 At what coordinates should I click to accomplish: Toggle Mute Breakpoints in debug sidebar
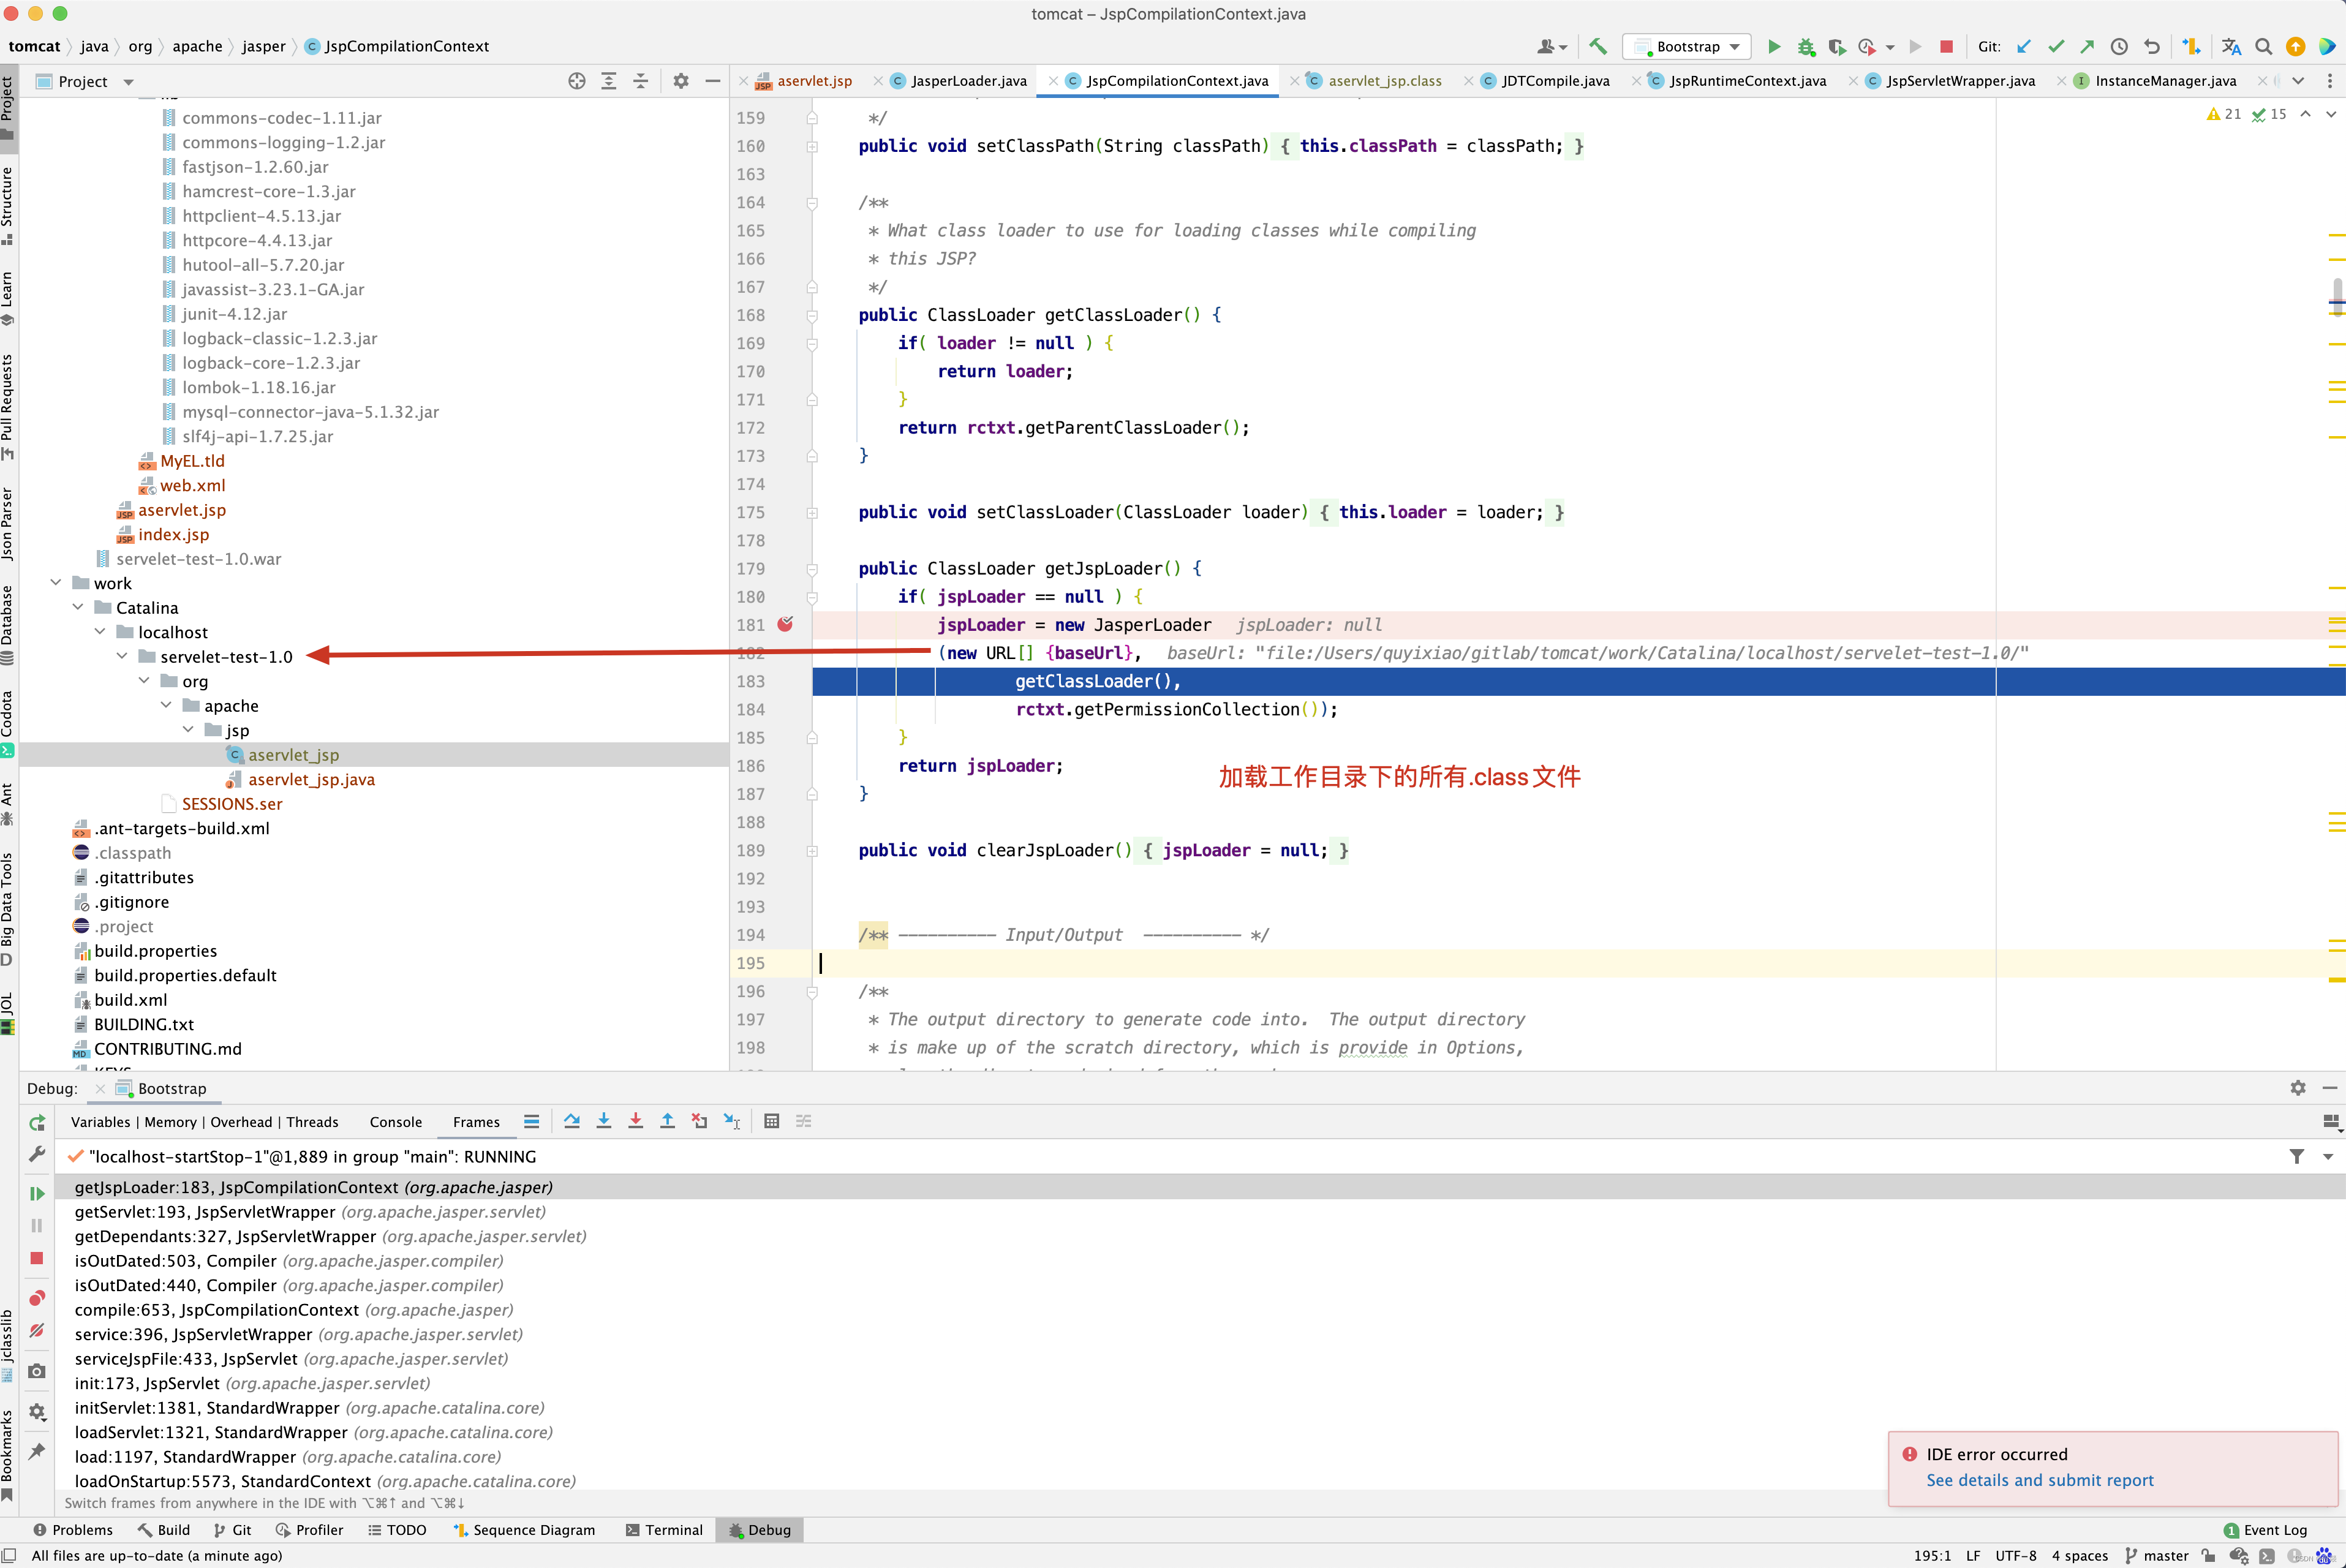point(37,1330)
